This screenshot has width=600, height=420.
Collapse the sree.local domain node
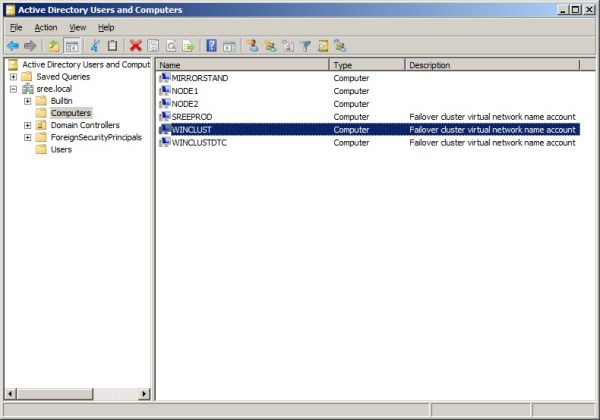[13, 89]
